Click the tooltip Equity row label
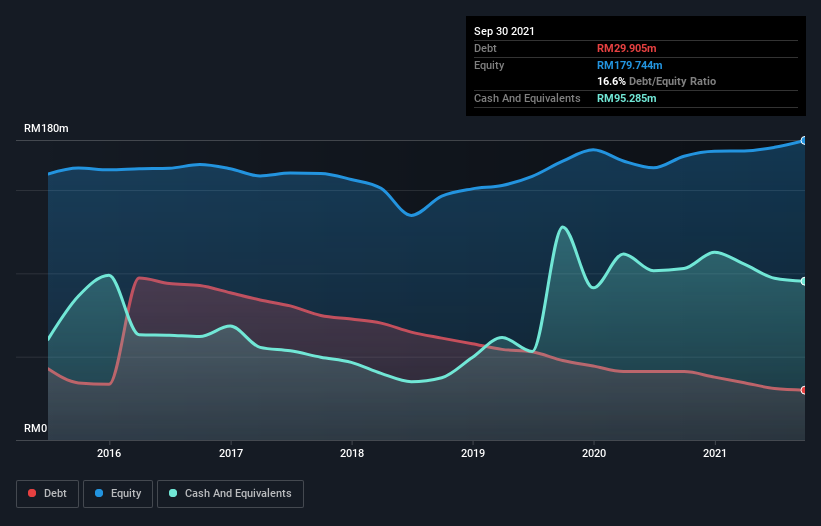 pyautogui.click(x=489, y=65)
